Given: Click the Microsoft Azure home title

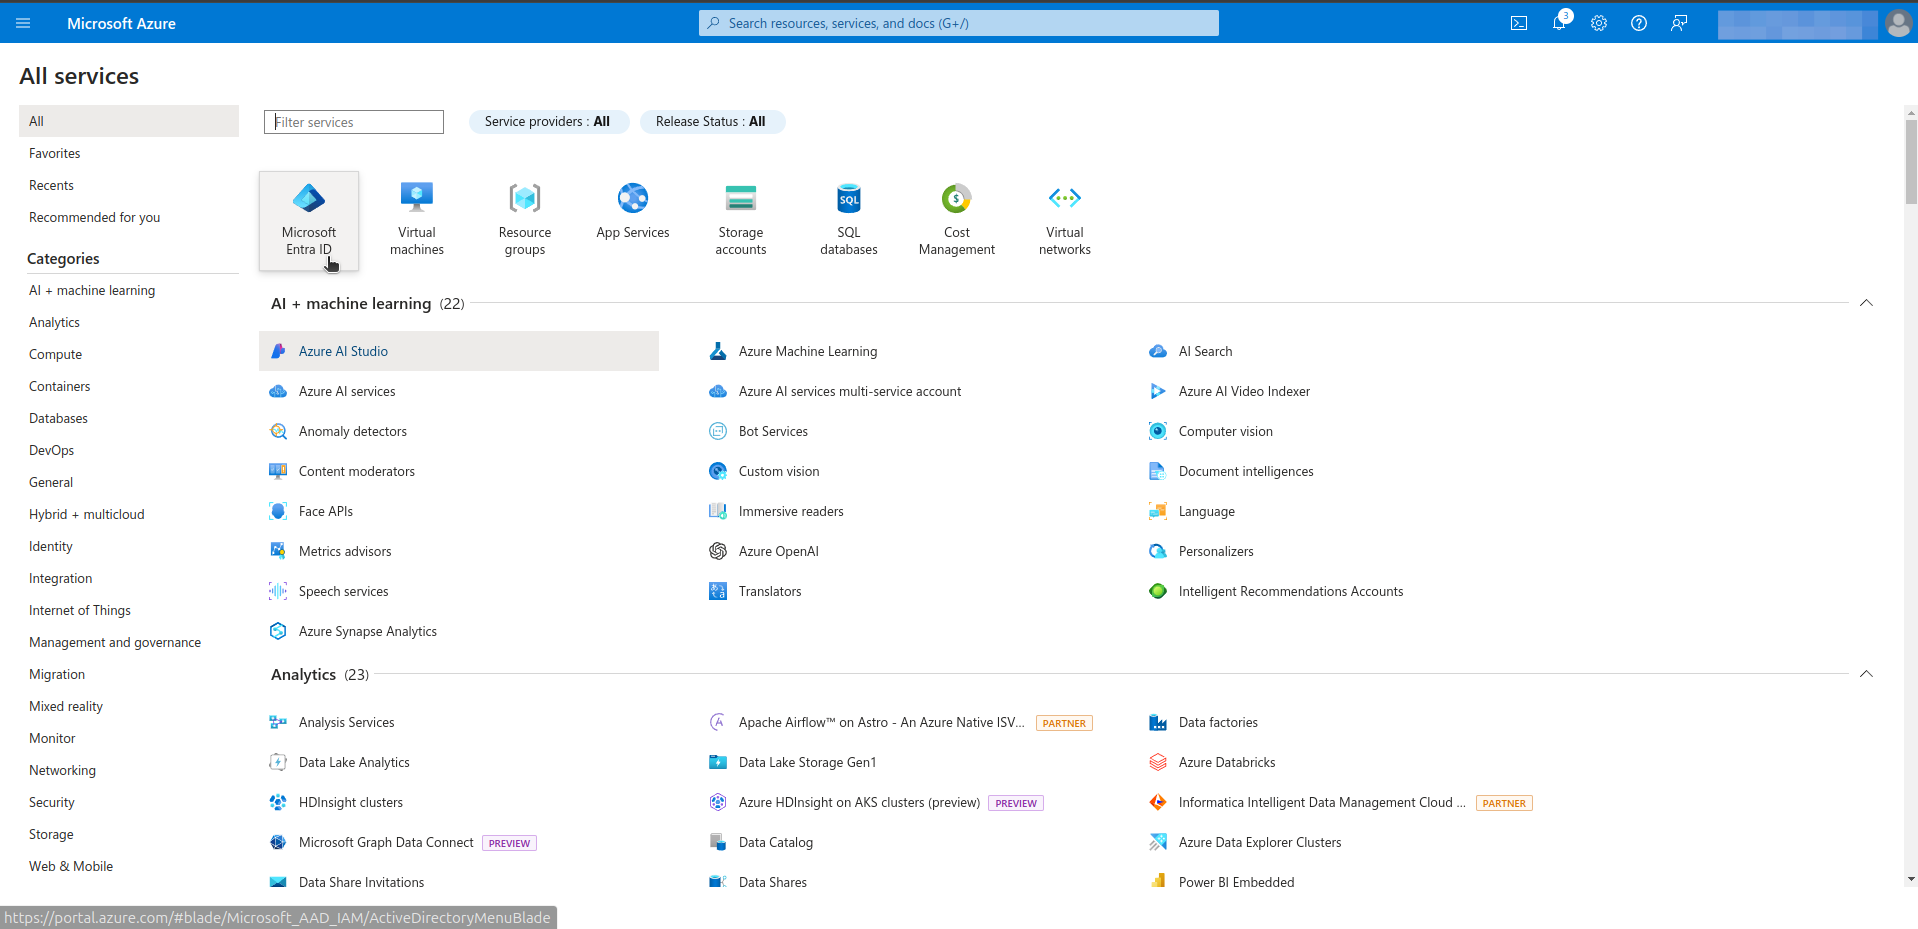Looking at the screenshot, I should [121, 23].
